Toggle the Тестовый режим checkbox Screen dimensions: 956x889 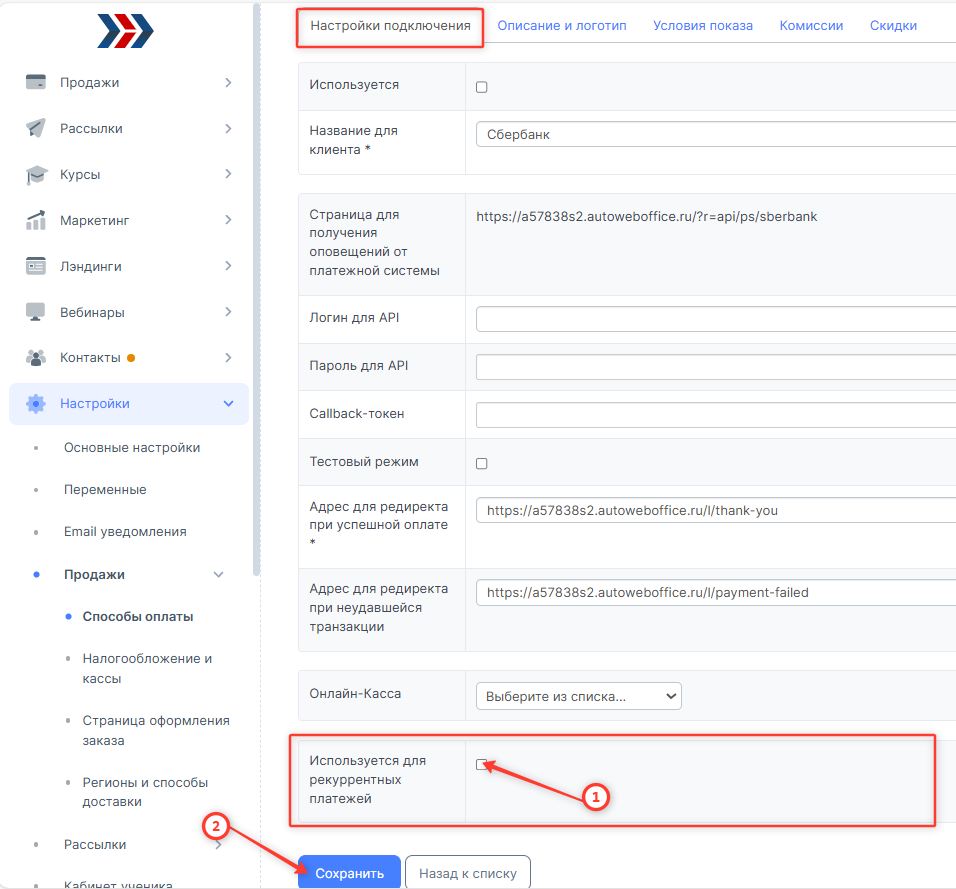(481, 463)
